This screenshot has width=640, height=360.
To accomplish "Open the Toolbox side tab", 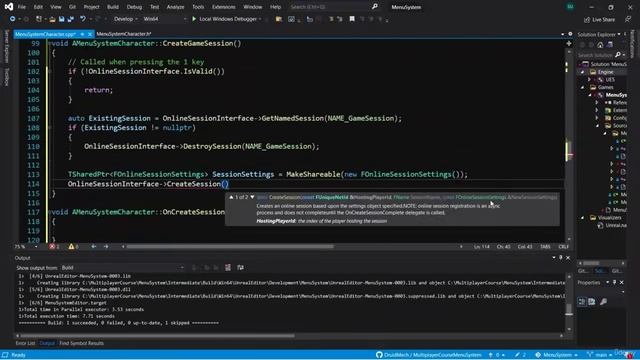I will pyautogui.click(x=6, y=77).
